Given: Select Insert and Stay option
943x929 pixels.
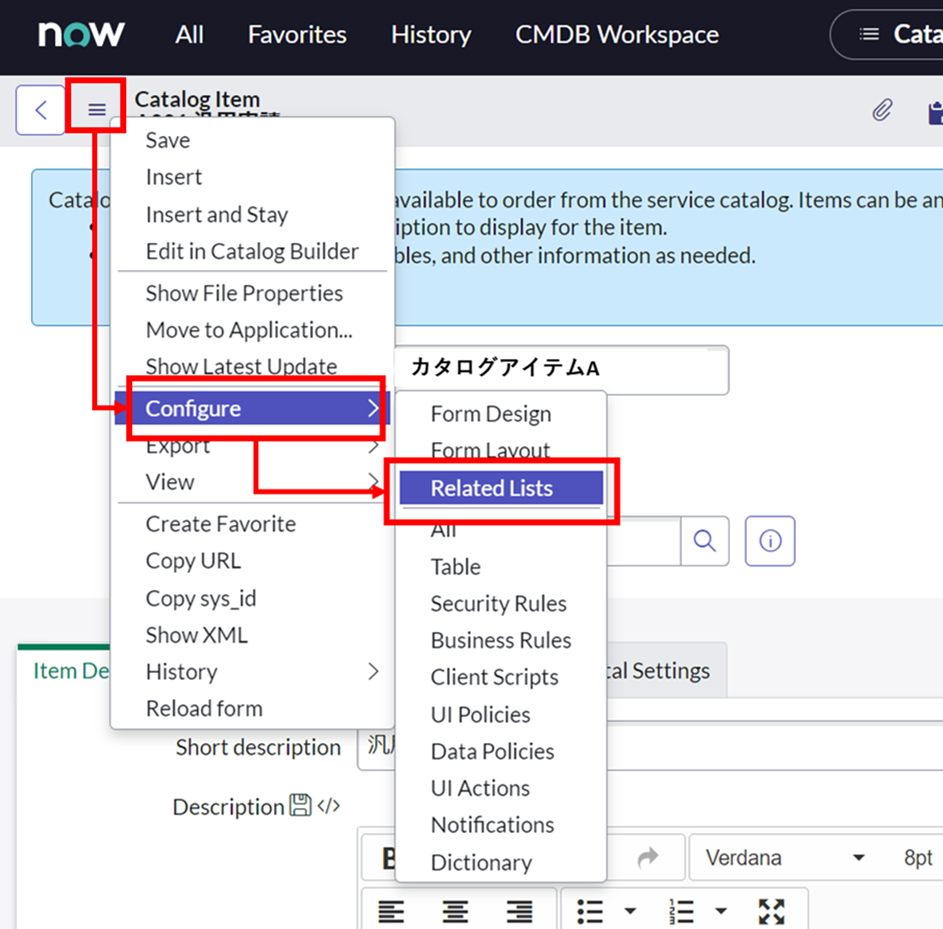Looking at the screenshot, I should [x=253, y=214].
